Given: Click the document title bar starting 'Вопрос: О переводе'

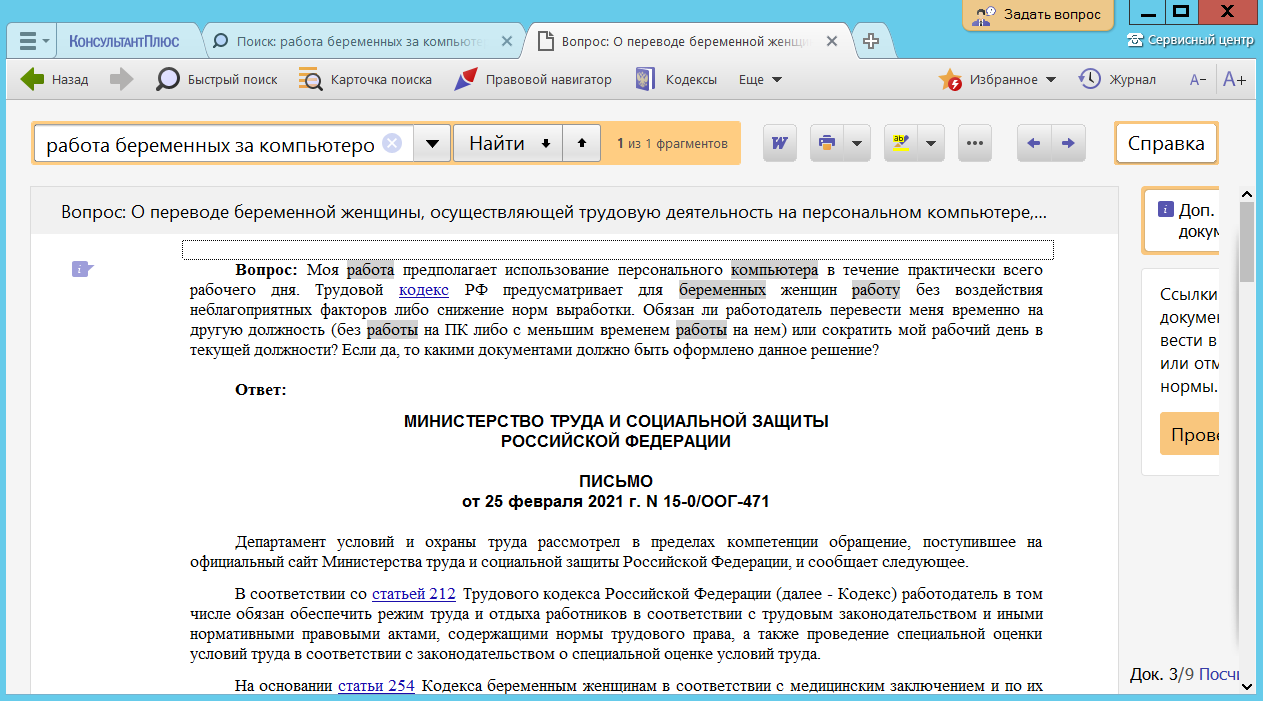Looking at the screenshot, I should [x=574, y=212].
